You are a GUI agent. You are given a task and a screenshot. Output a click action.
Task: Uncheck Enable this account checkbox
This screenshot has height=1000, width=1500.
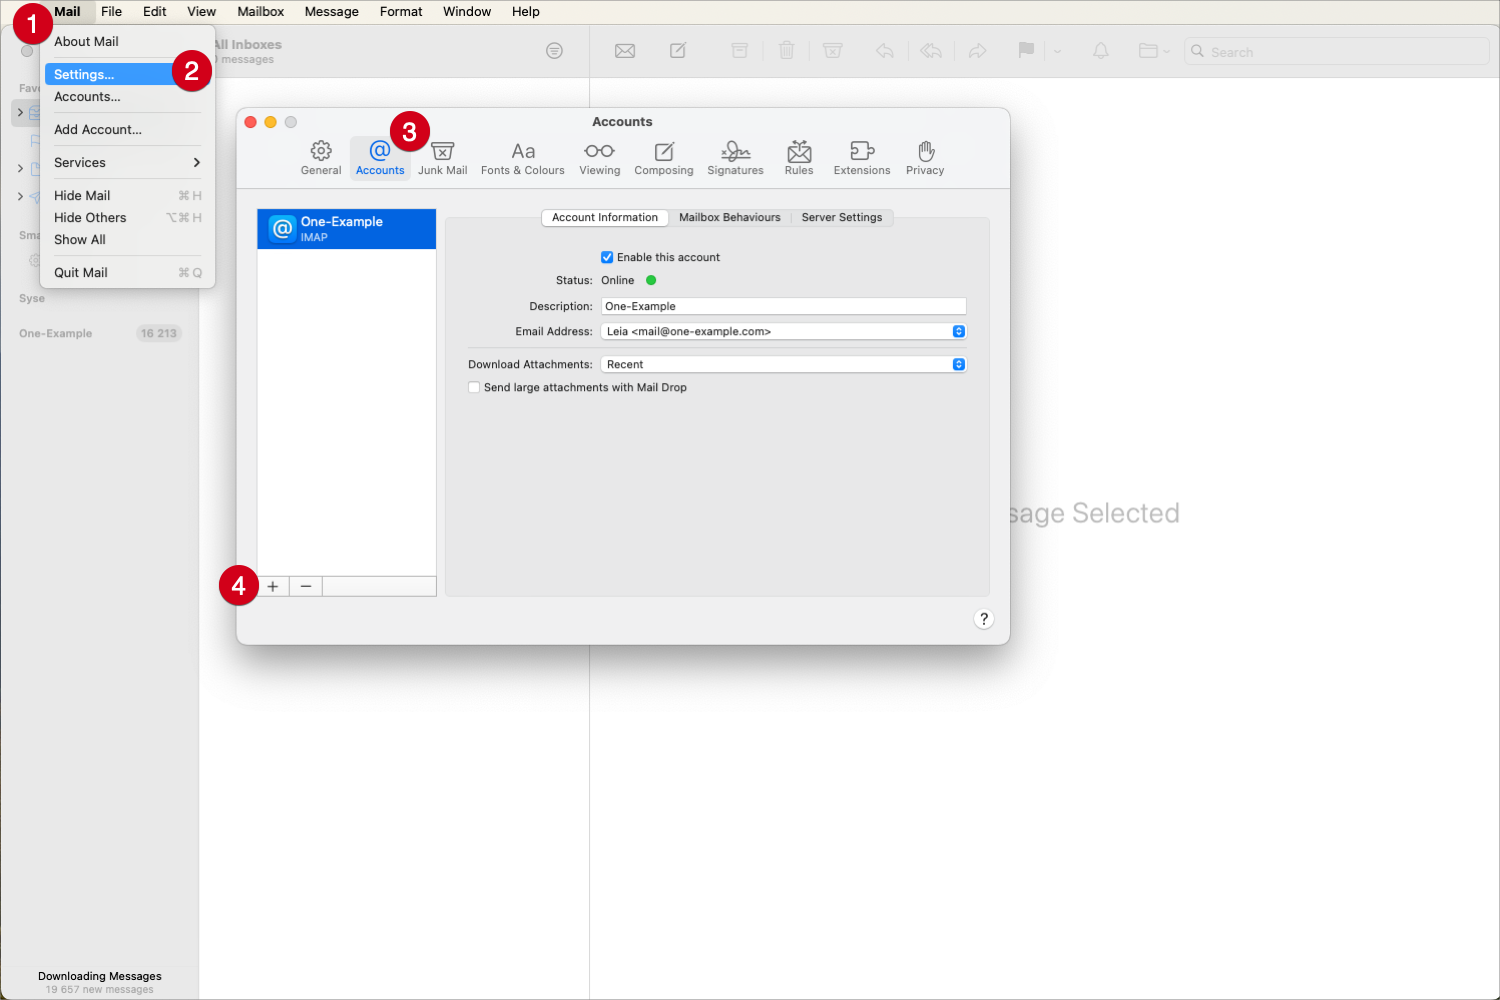607,258
